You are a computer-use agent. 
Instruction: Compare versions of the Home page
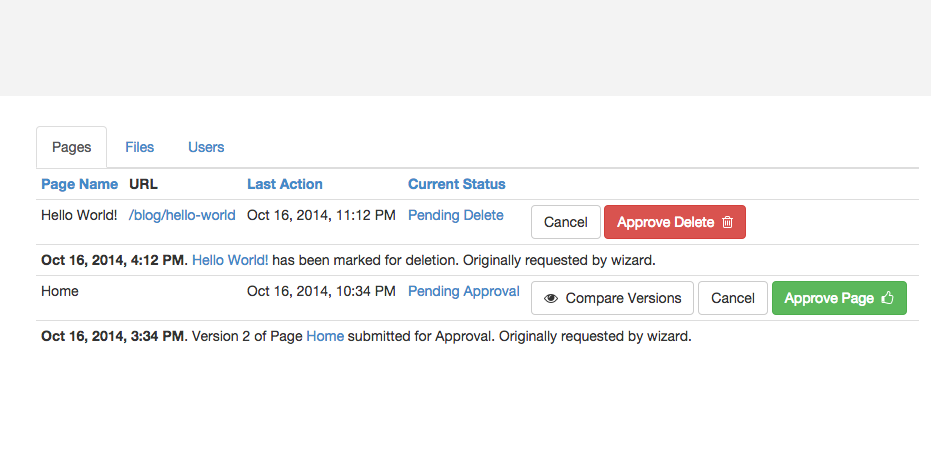pos(612,298)
